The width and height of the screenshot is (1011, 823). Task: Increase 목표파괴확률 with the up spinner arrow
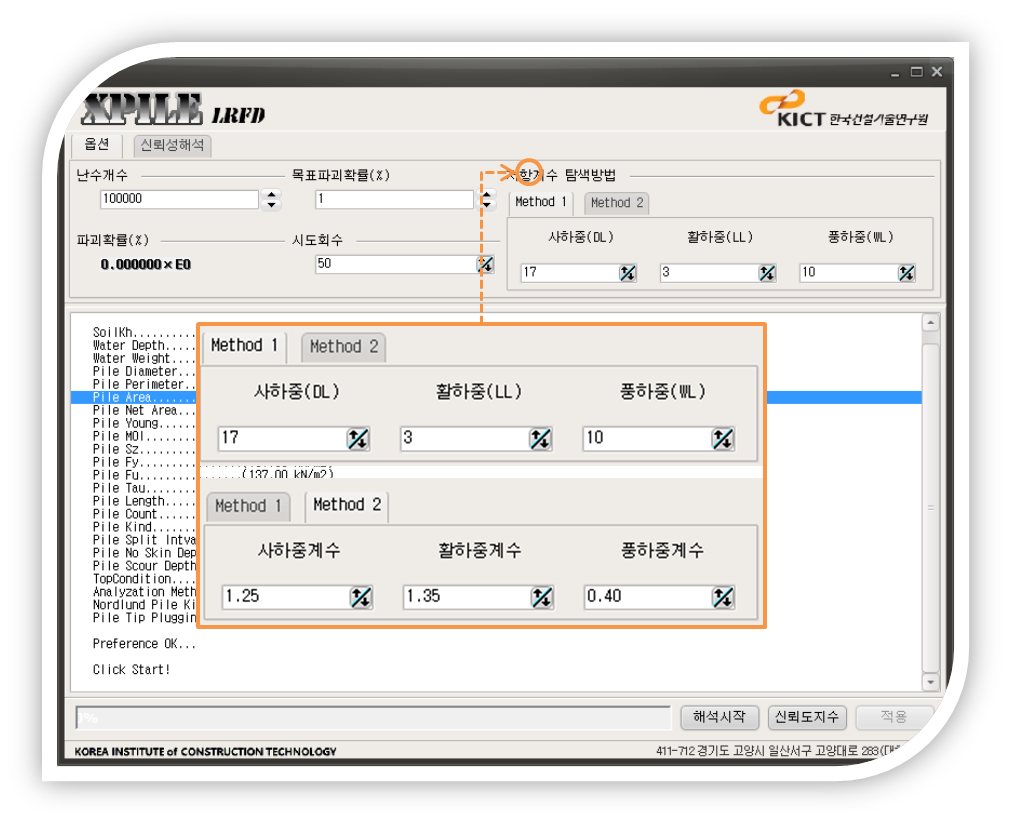point(487,194)
